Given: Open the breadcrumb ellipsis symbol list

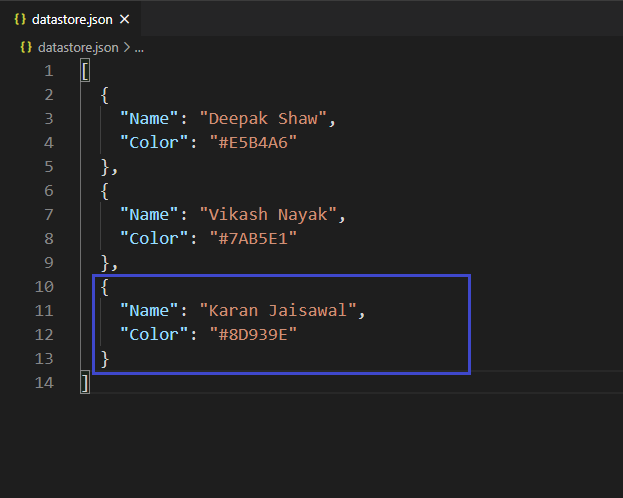Looking at the screenshot, I should [x=139, y=48].
